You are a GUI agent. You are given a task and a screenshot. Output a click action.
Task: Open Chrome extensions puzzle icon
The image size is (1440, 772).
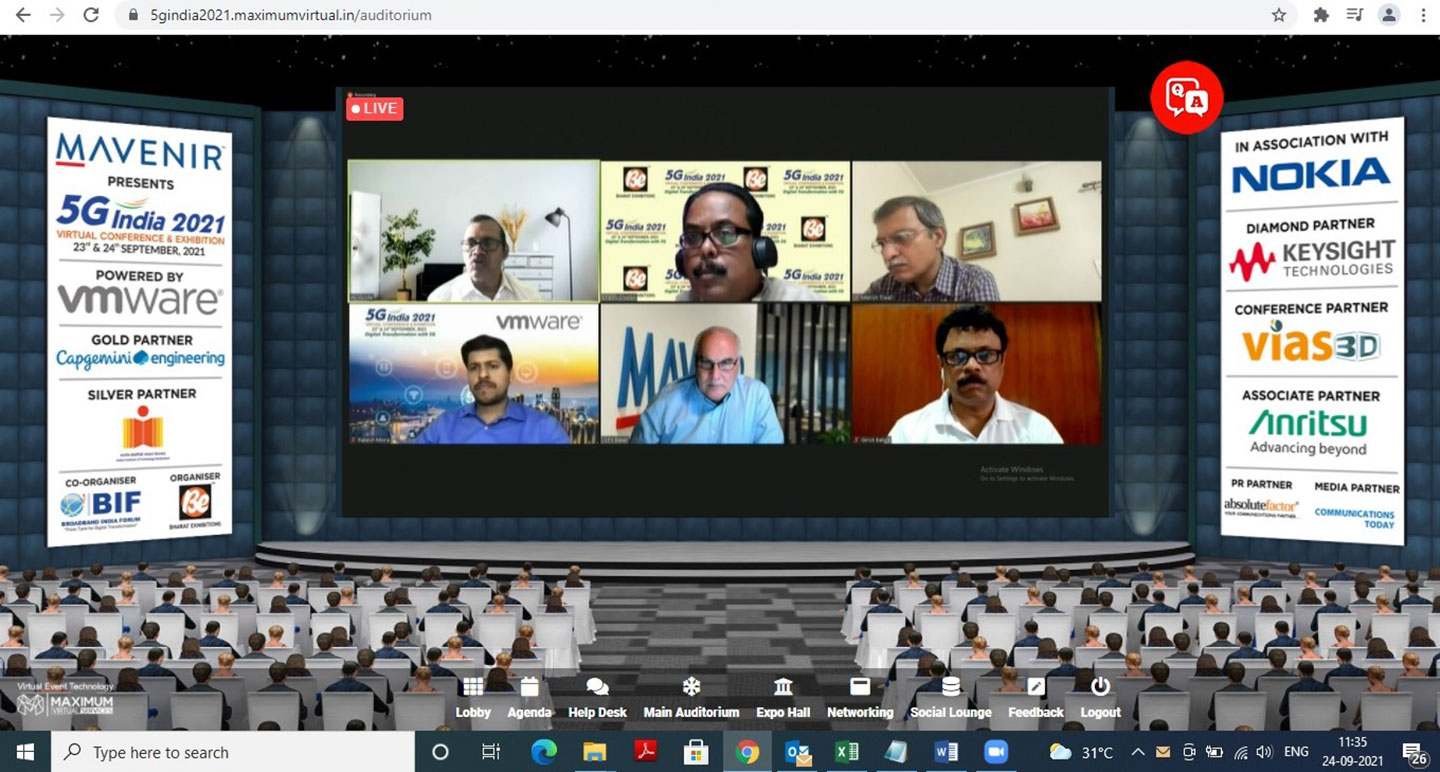tap(1321, 15)
